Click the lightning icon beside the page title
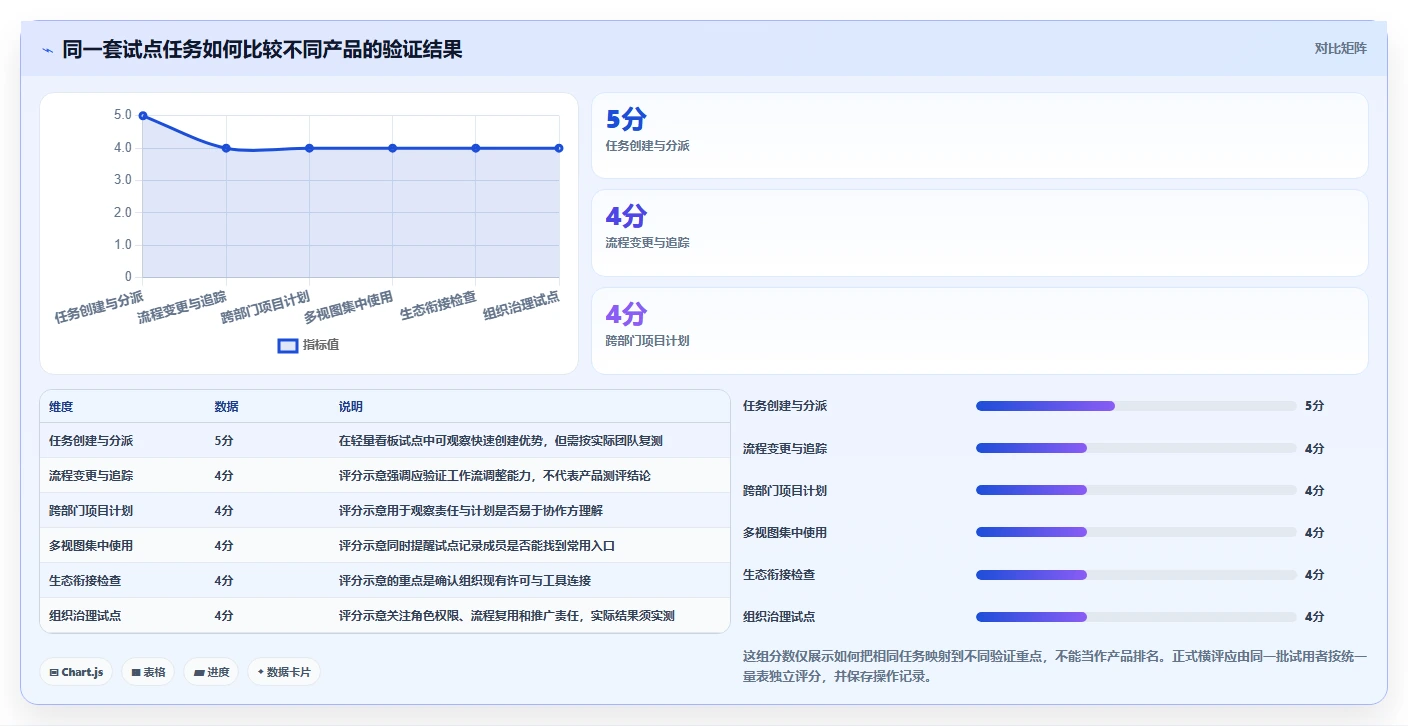 tap(47, 50)
